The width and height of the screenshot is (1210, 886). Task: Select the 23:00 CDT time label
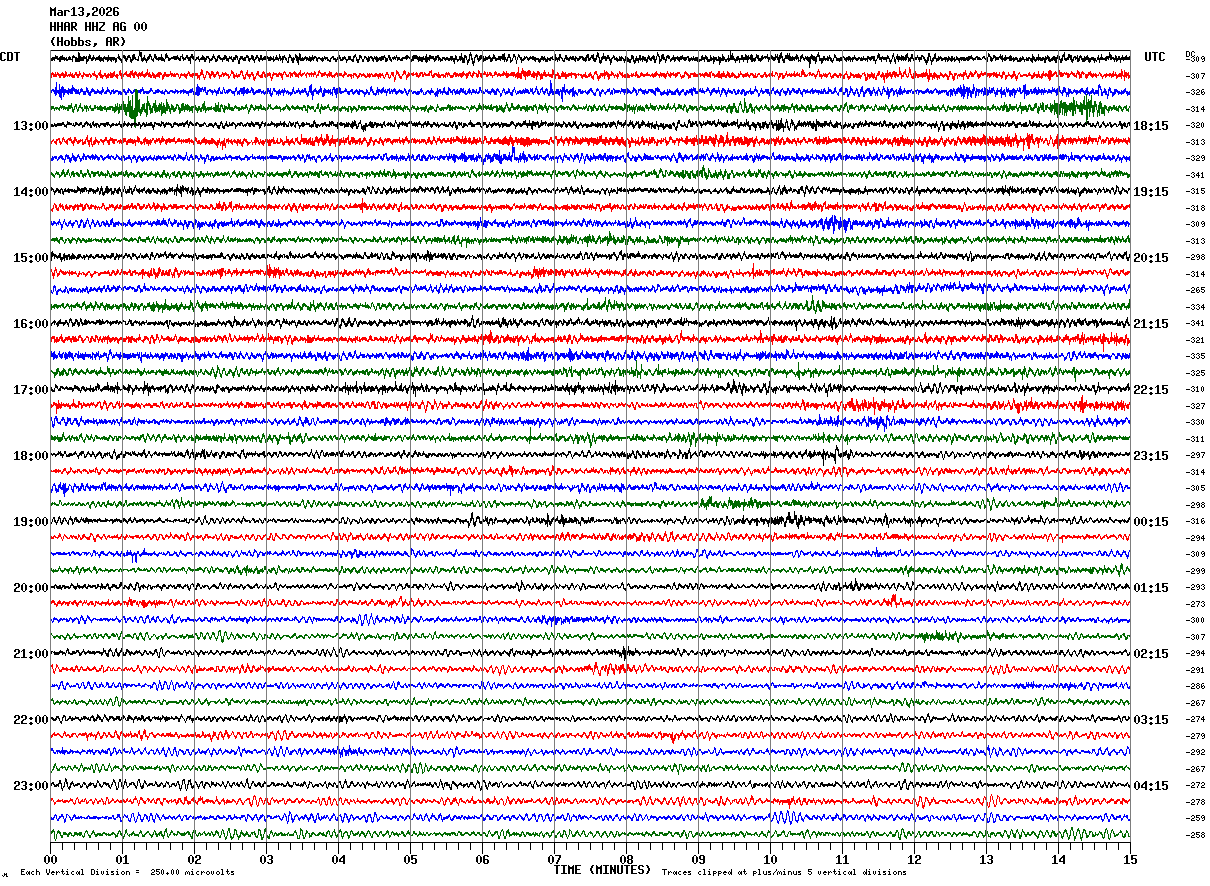(x=31, y=786)
